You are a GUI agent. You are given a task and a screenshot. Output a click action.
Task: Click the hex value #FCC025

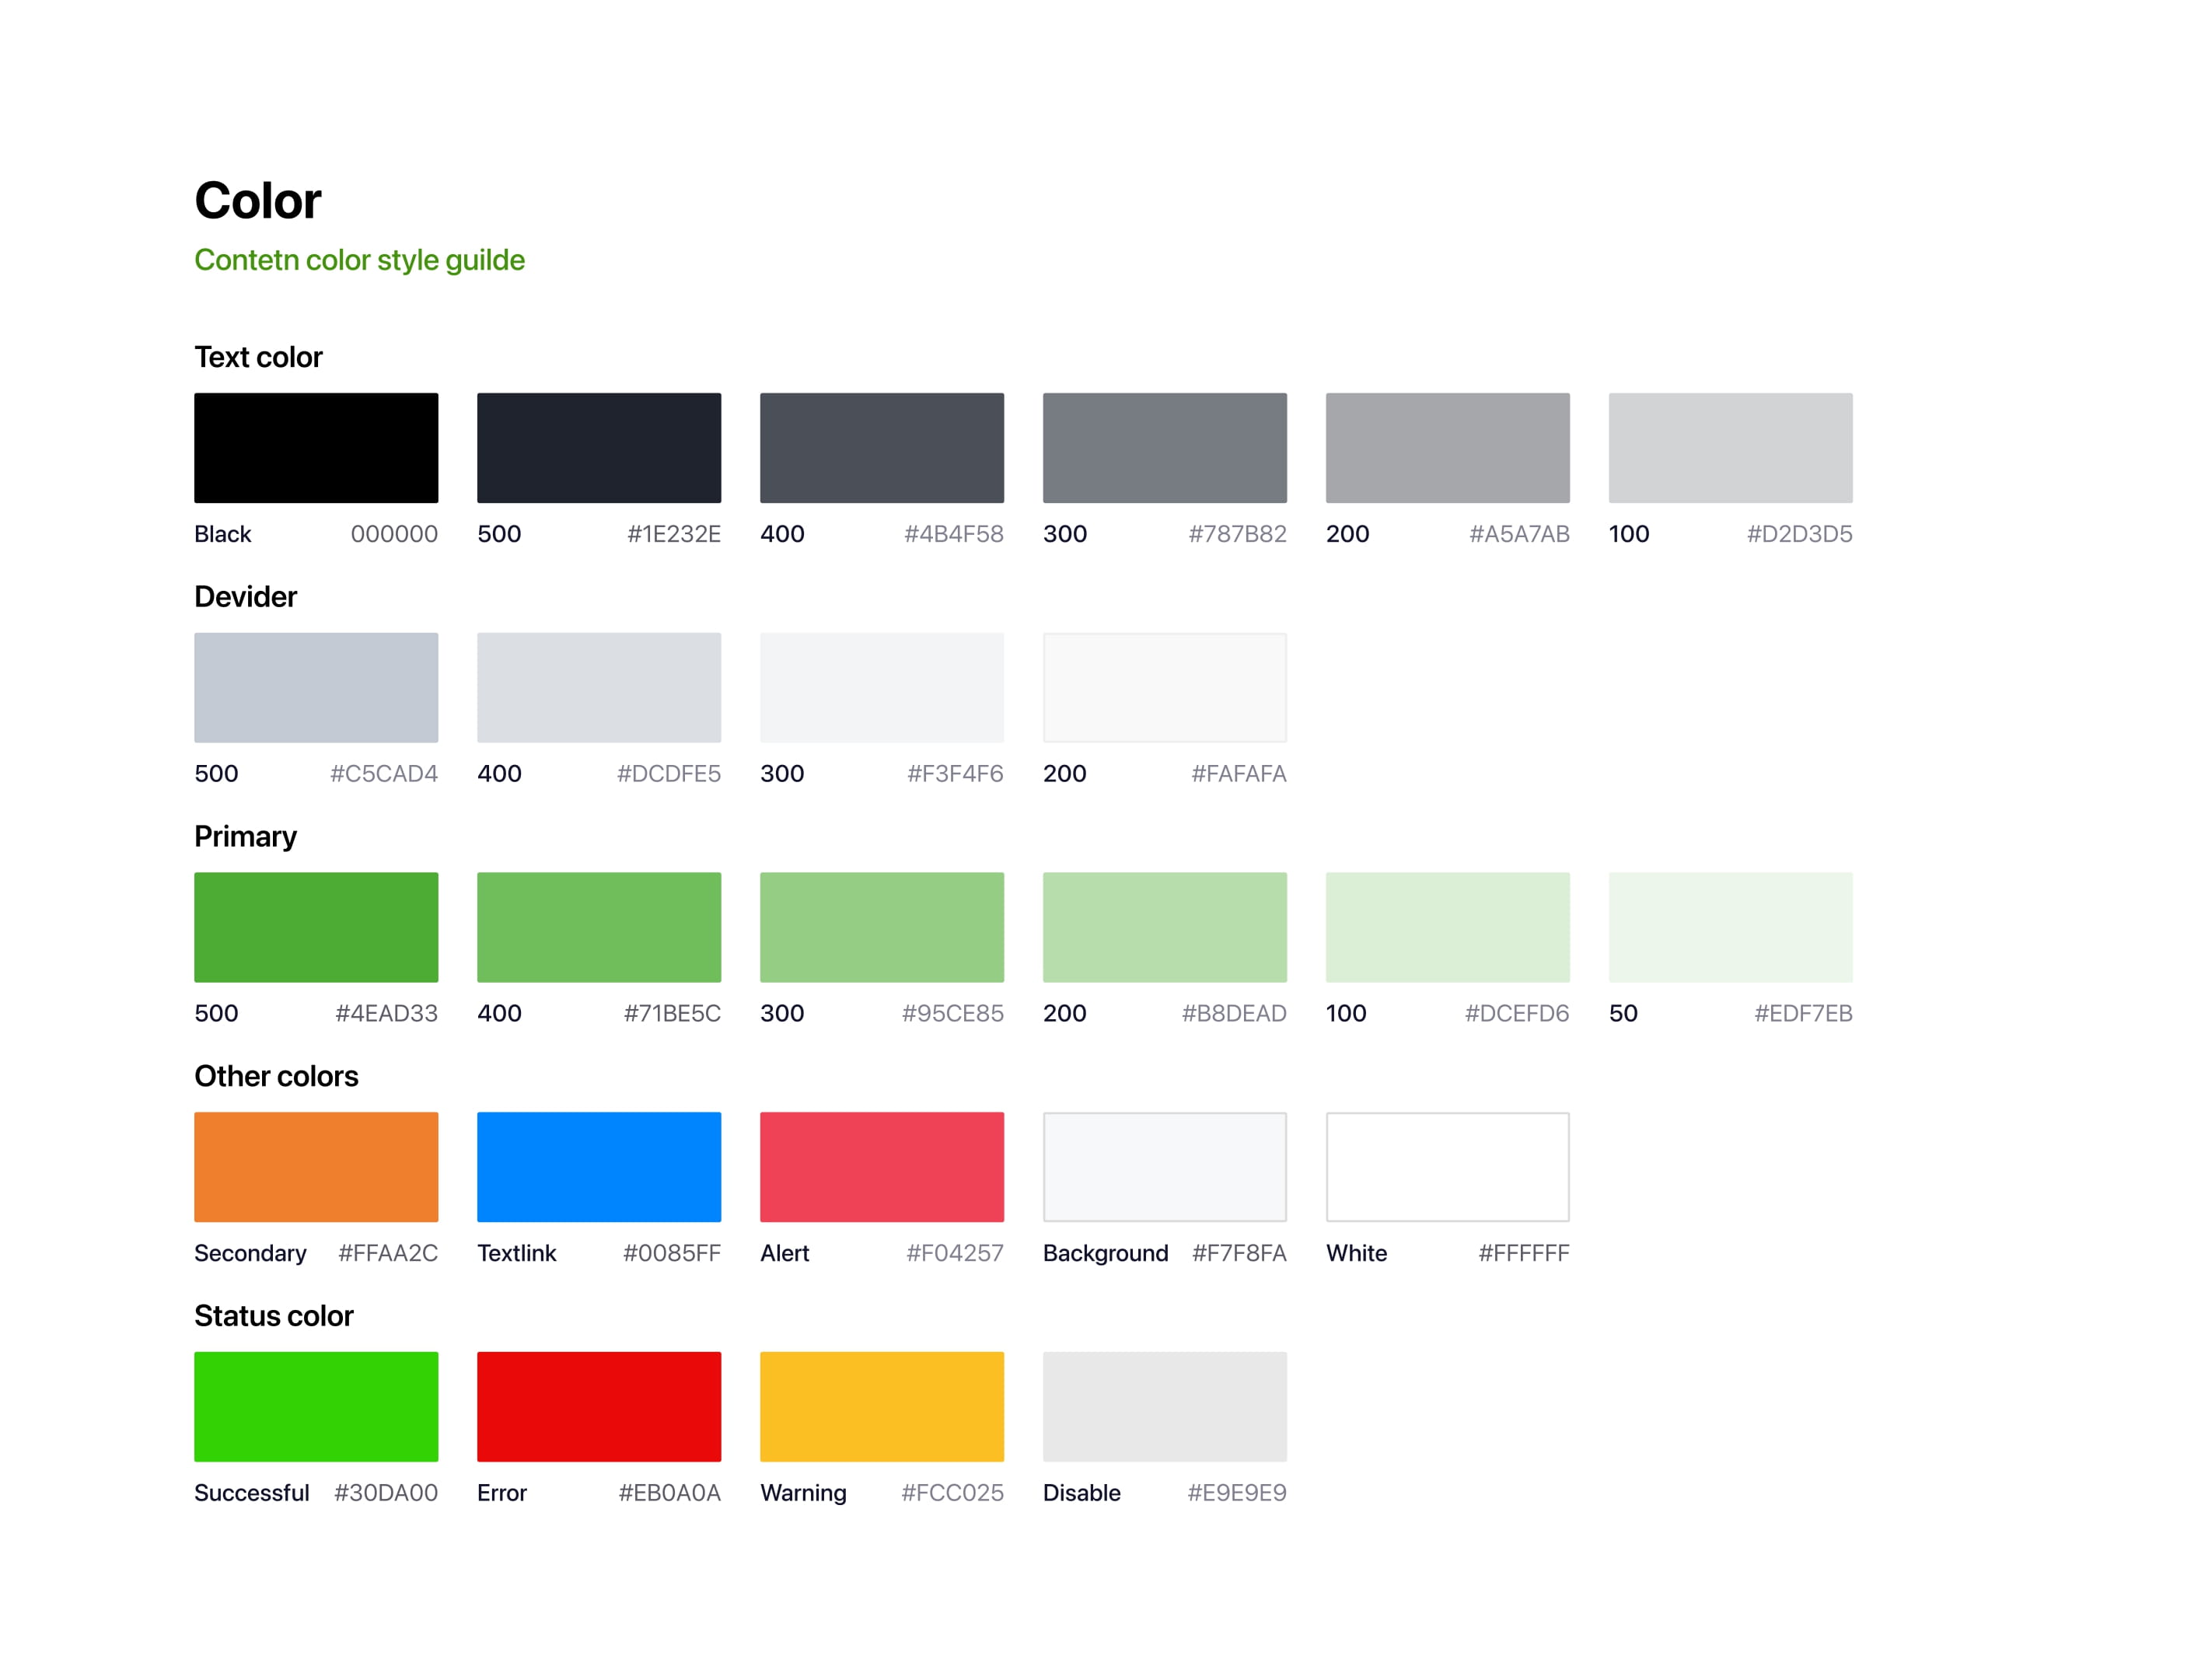(x=952, y=1493)
